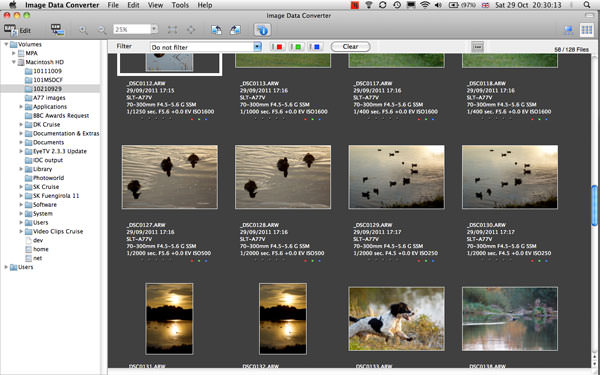Toggle the image information panel button

coord(262,30)
